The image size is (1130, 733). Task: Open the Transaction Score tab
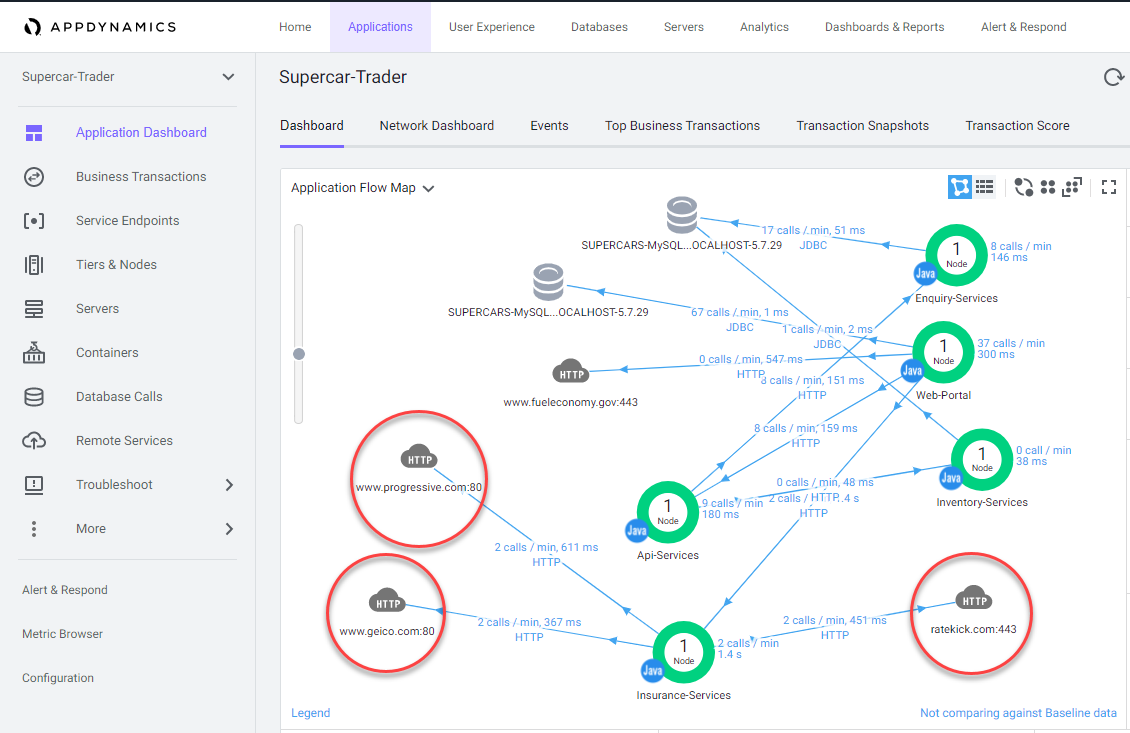1018,125
